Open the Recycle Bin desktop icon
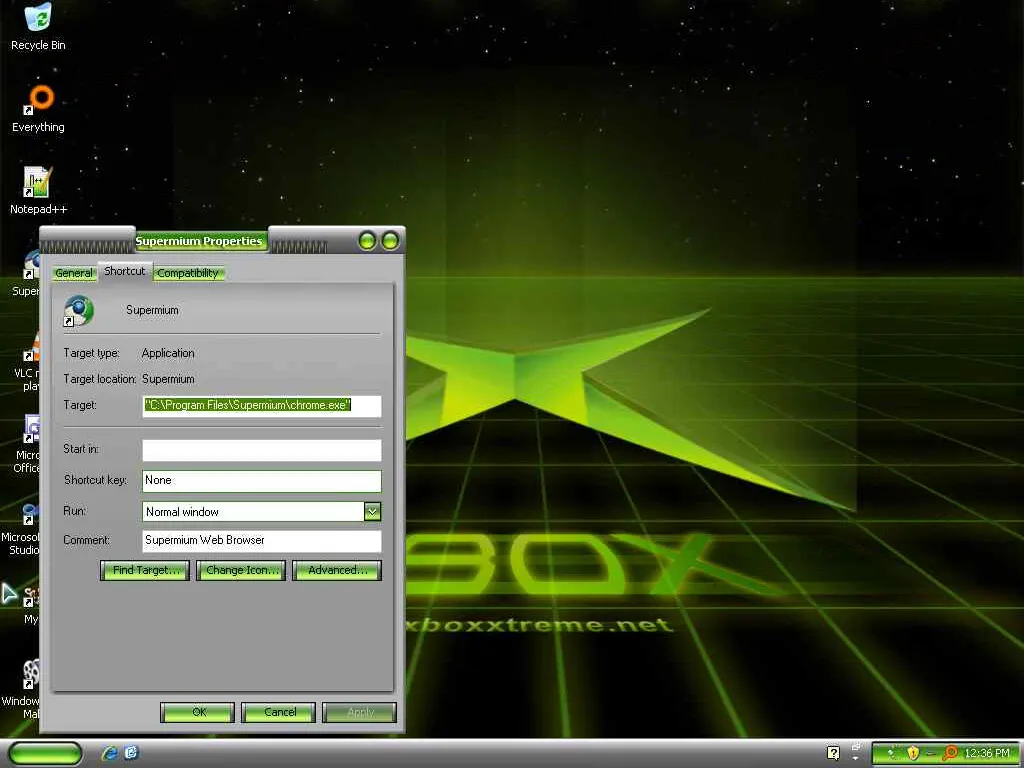1024x768 pixels. click(x=38, y=26)
